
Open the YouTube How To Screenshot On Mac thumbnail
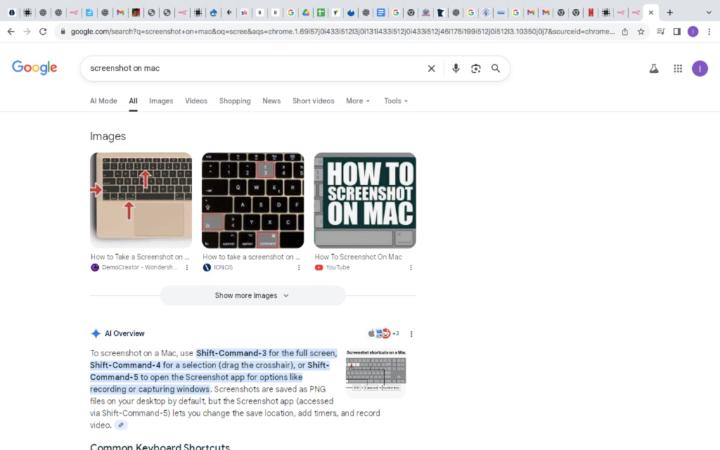(365, 200)
